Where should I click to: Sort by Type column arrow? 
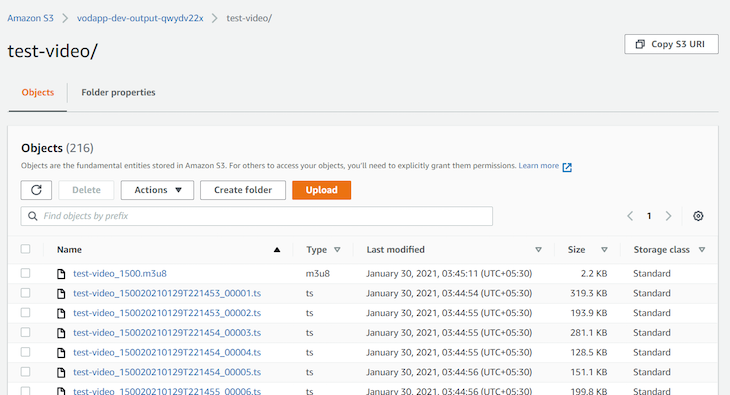[x=338, y=250]
